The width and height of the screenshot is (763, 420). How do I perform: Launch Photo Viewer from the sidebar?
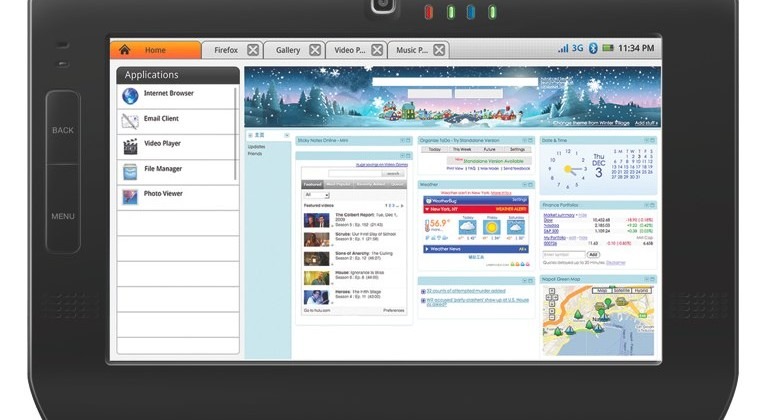(x=163, y=195)
